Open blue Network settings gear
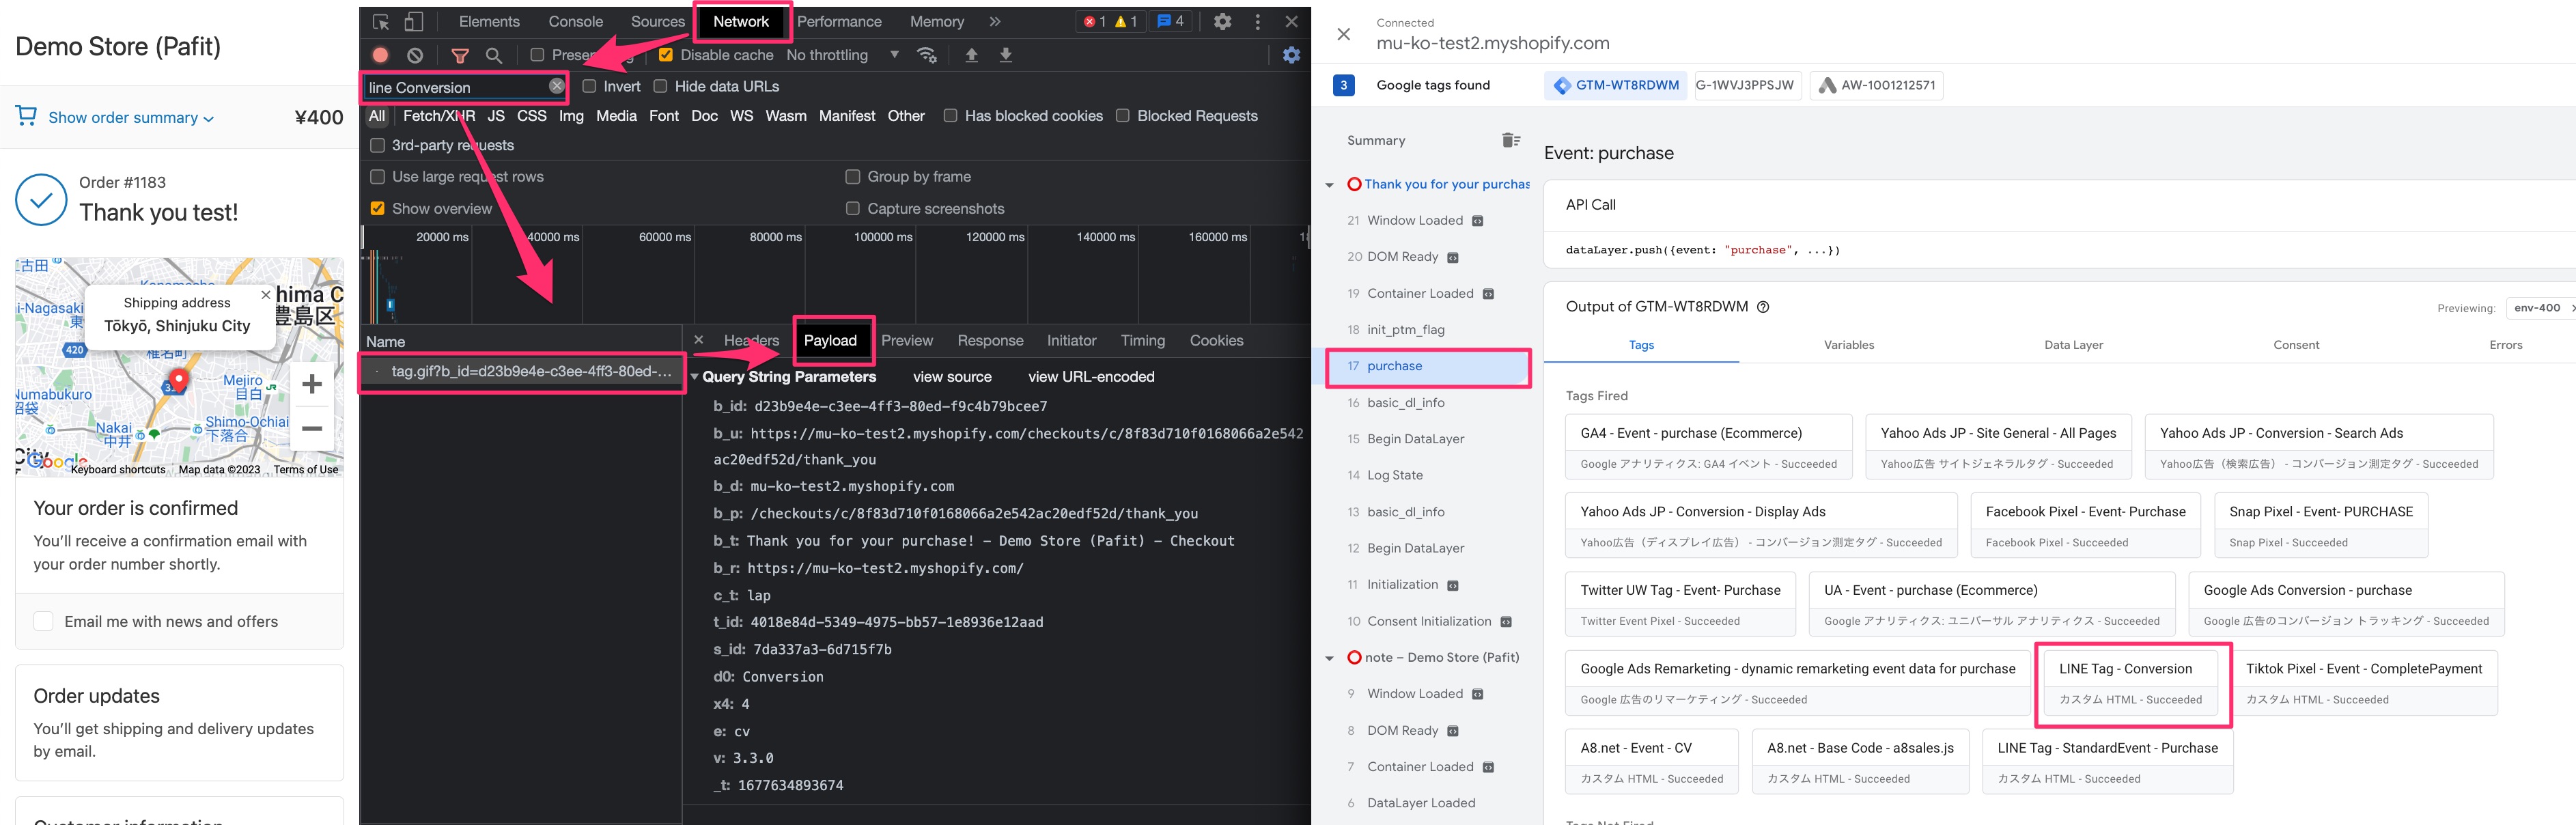 [x=1291, y=55]
